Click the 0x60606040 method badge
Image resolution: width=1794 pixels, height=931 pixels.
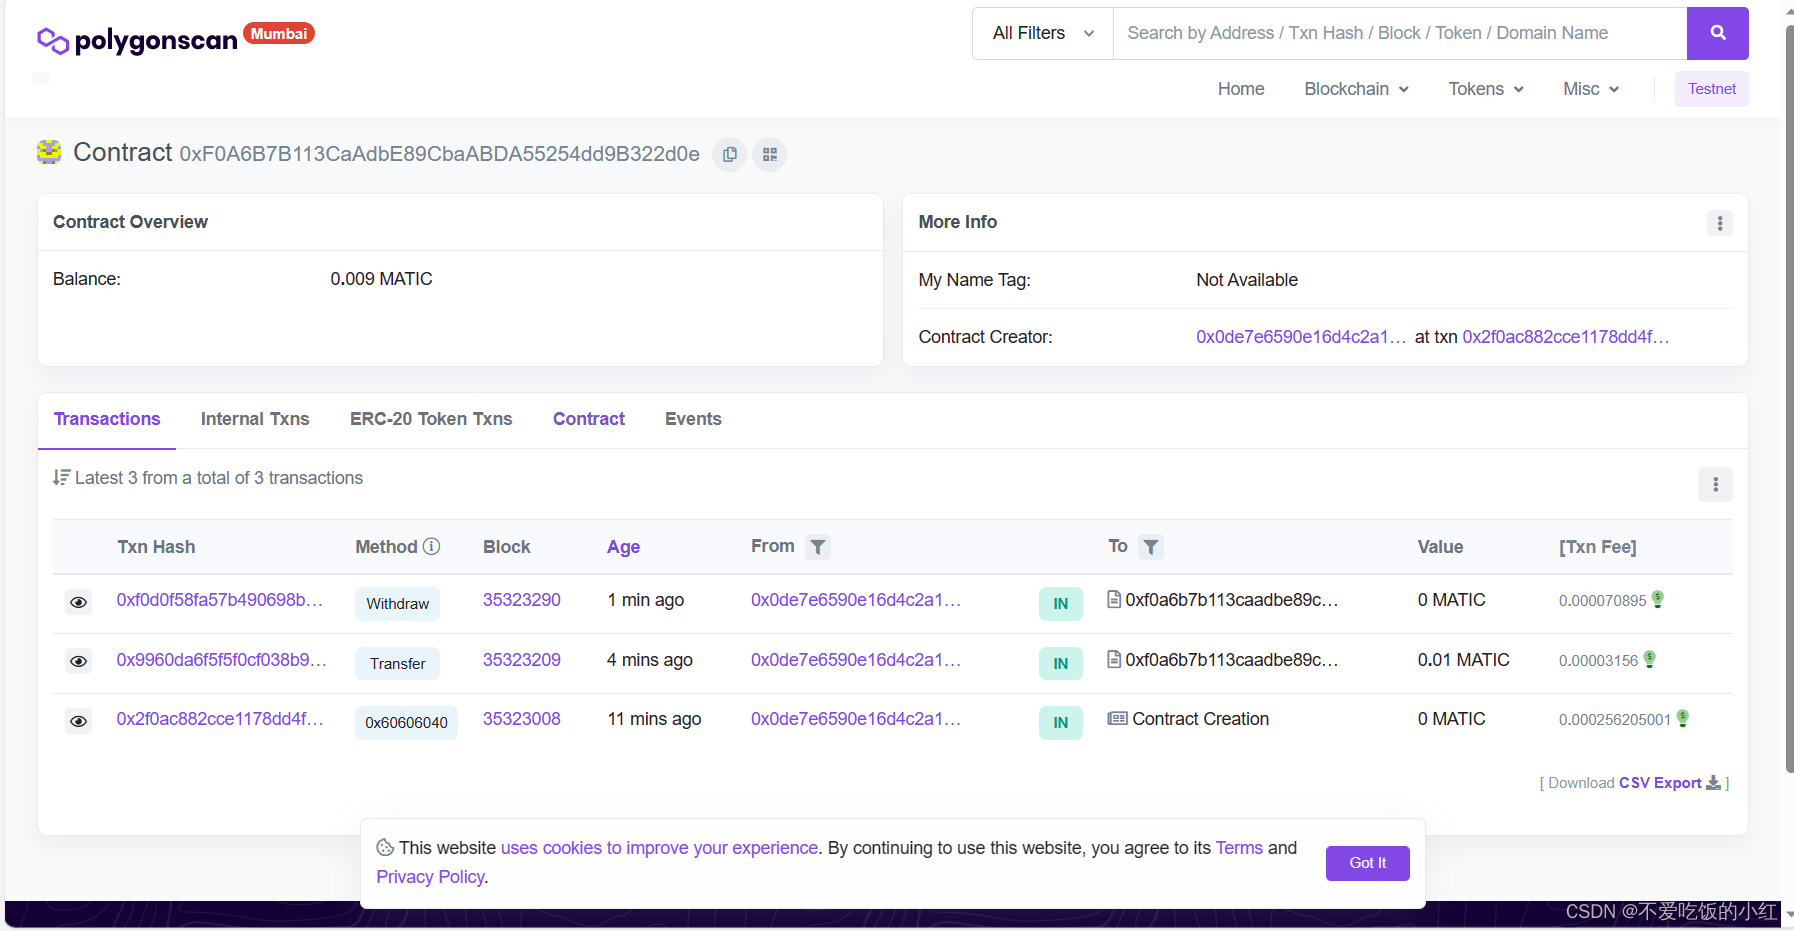pos(406,722)
